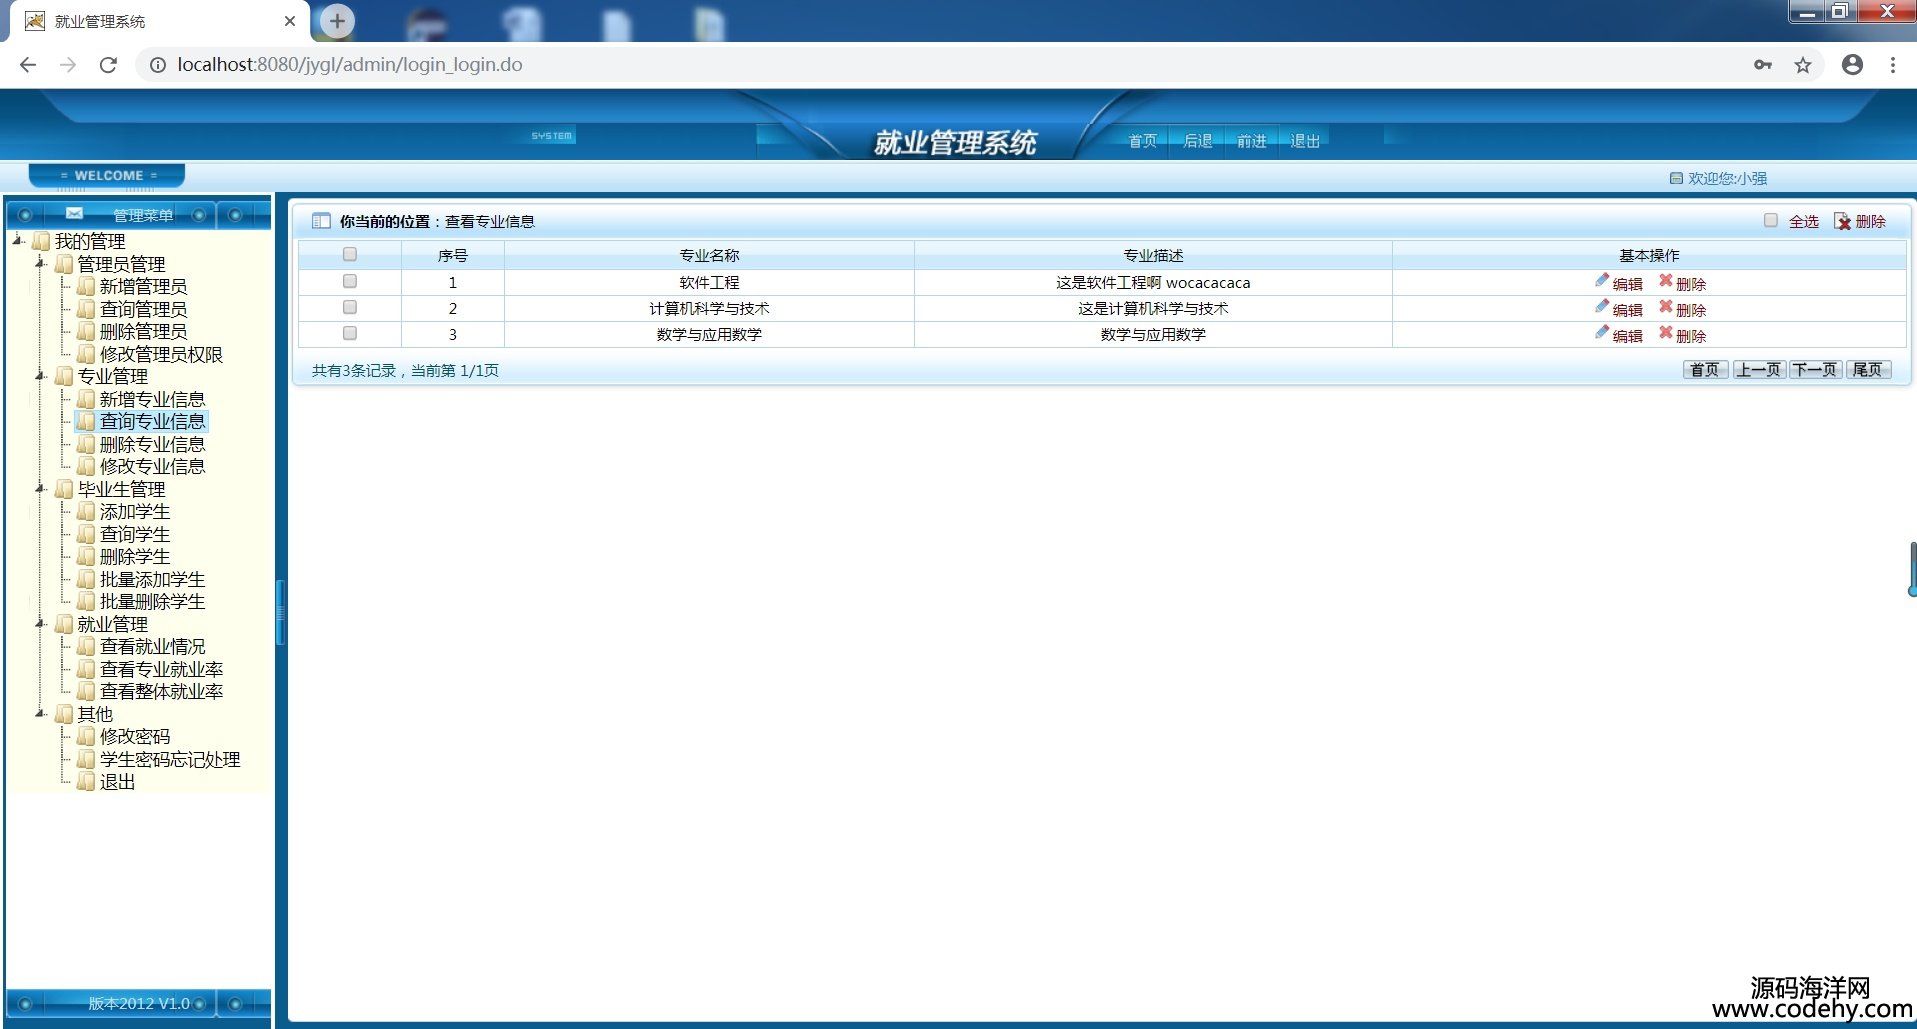Viewport: 1917px width, 1029px height.
Task: Bookmark this page with the star icon
Action: (x=1802, y=65)
